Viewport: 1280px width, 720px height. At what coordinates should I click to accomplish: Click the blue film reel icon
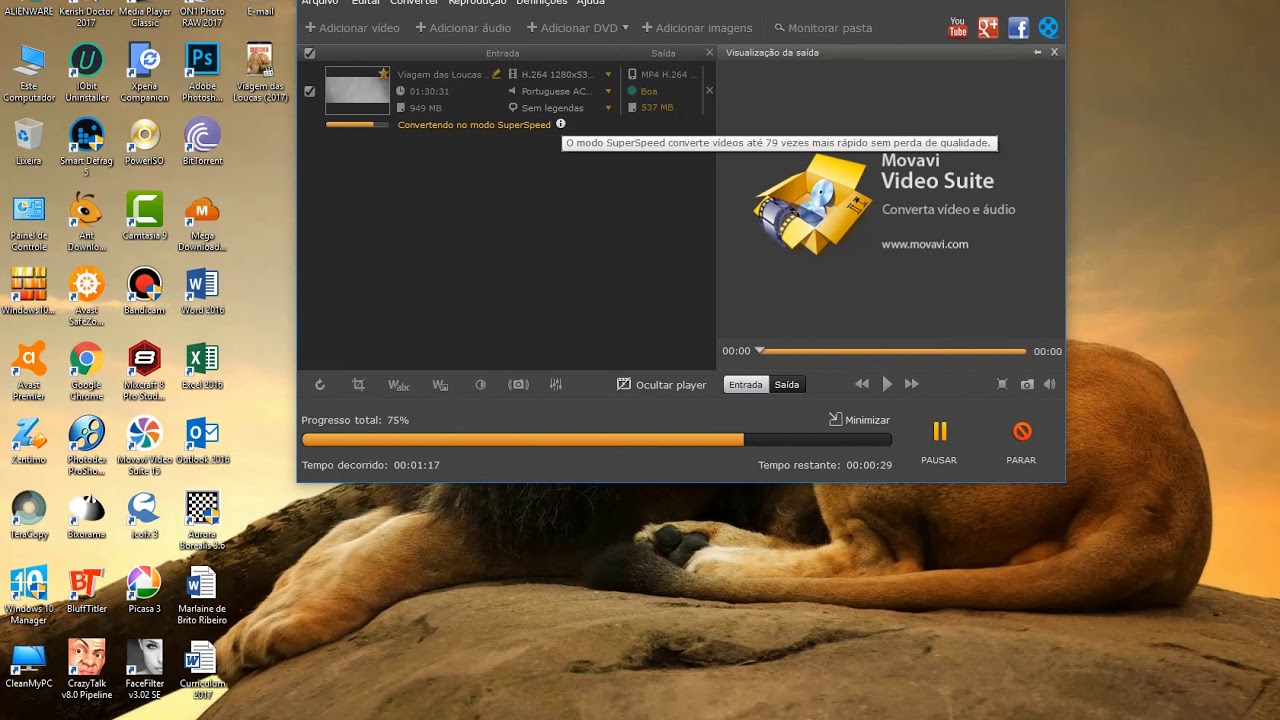(x=1048, y=28)
